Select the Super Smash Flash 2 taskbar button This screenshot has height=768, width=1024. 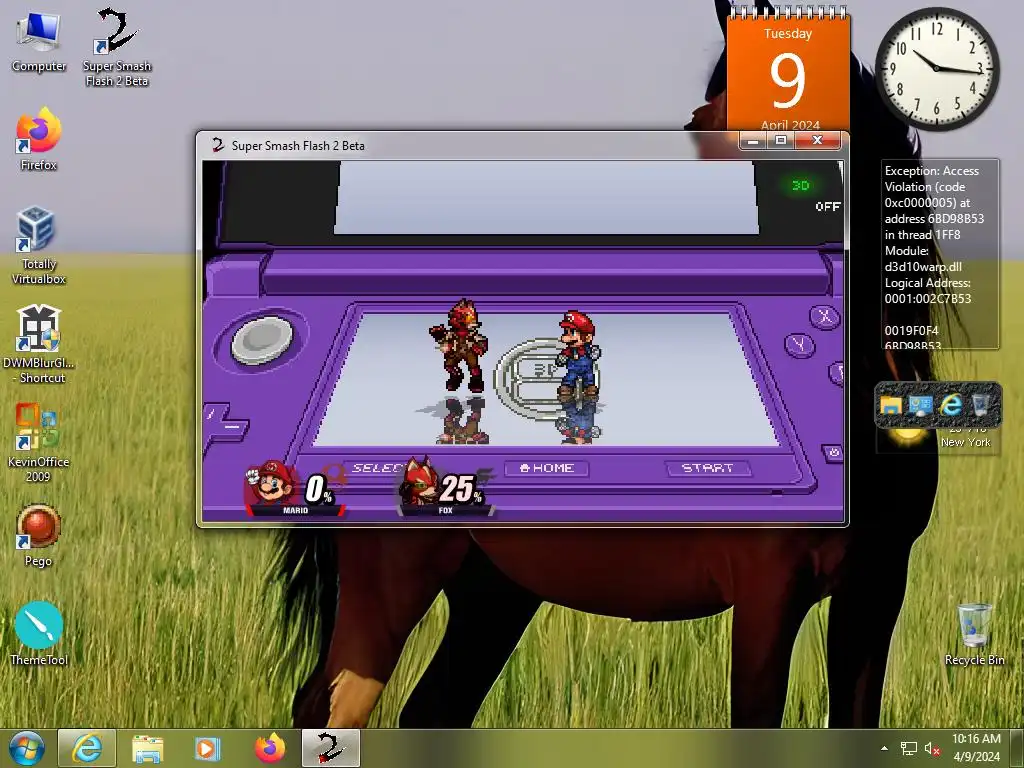point(330,748)
